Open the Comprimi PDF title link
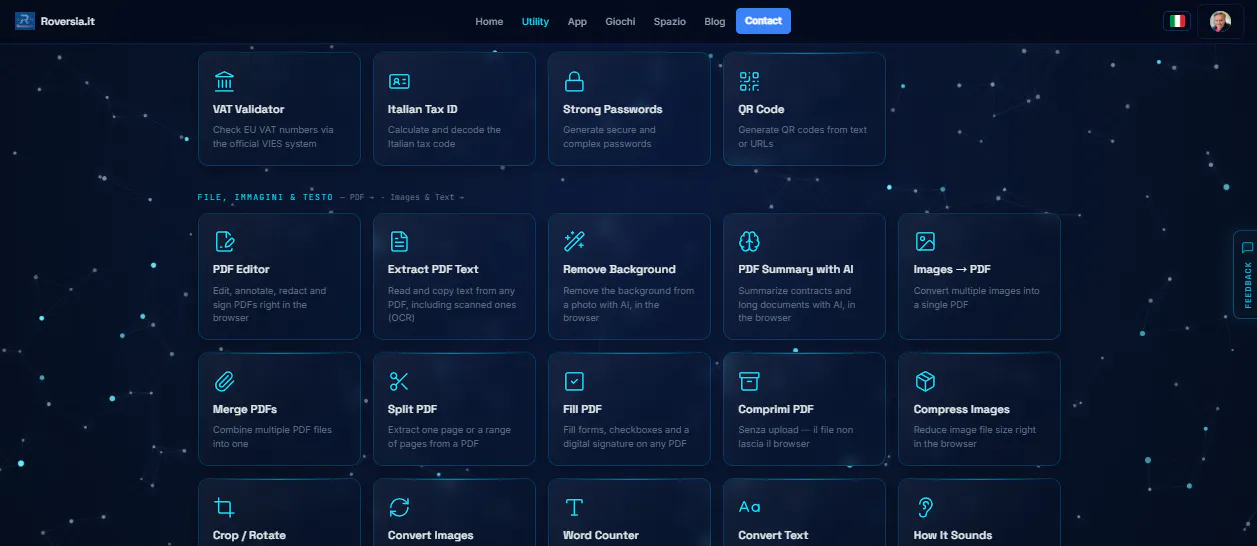 pyautogui.click(x=776, y=409)
